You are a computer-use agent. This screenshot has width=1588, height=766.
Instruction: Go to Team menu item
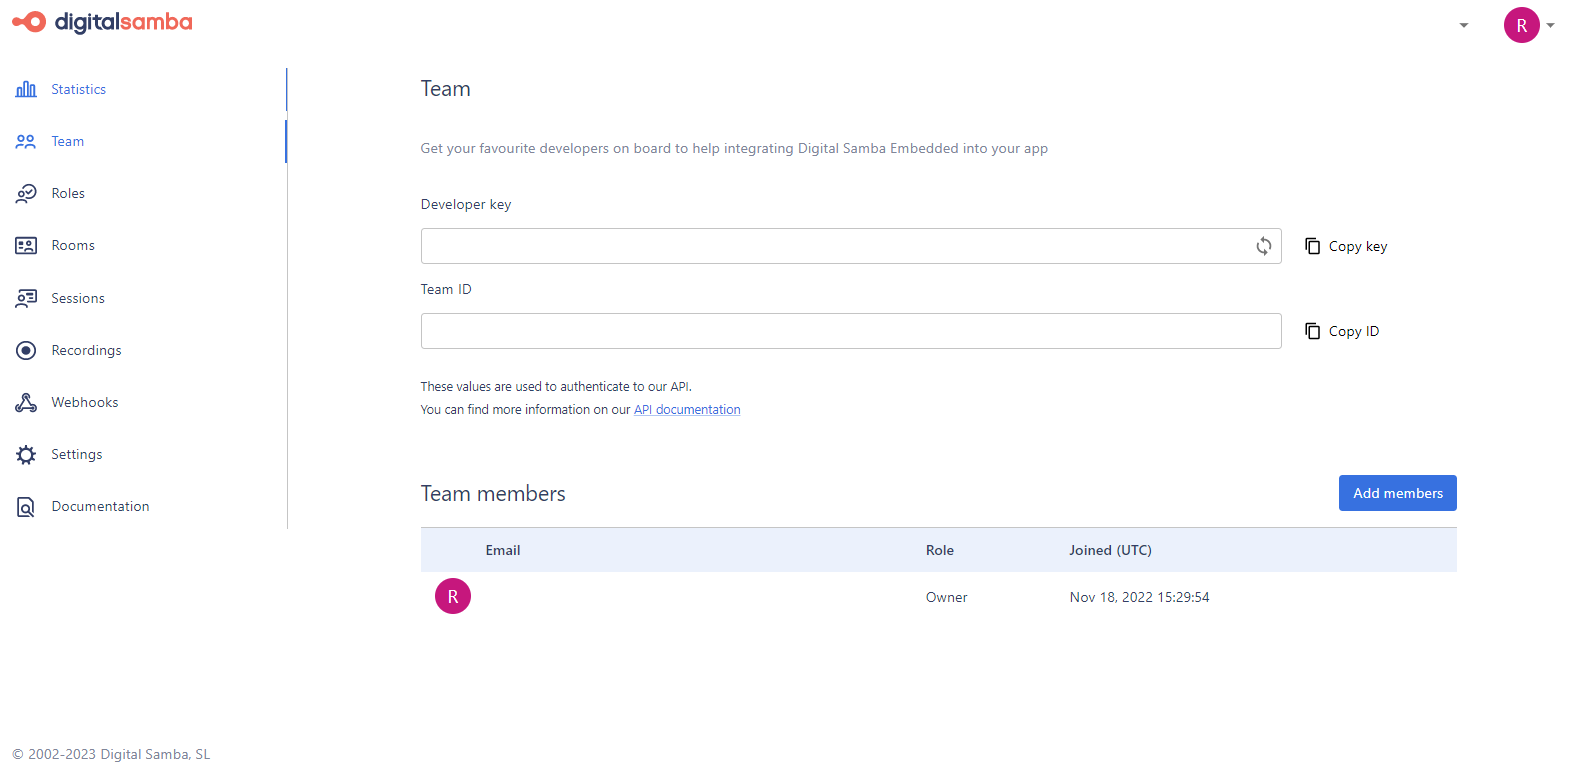68,141
